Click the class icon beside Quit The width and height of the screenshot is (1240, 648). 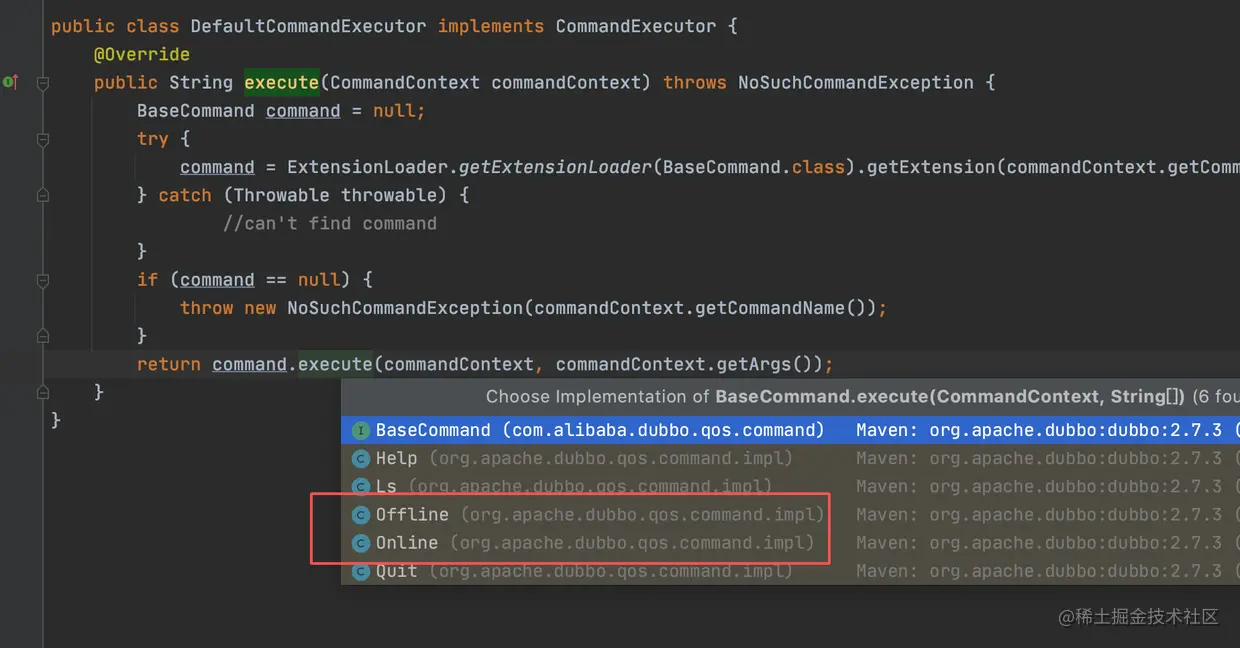360,571
